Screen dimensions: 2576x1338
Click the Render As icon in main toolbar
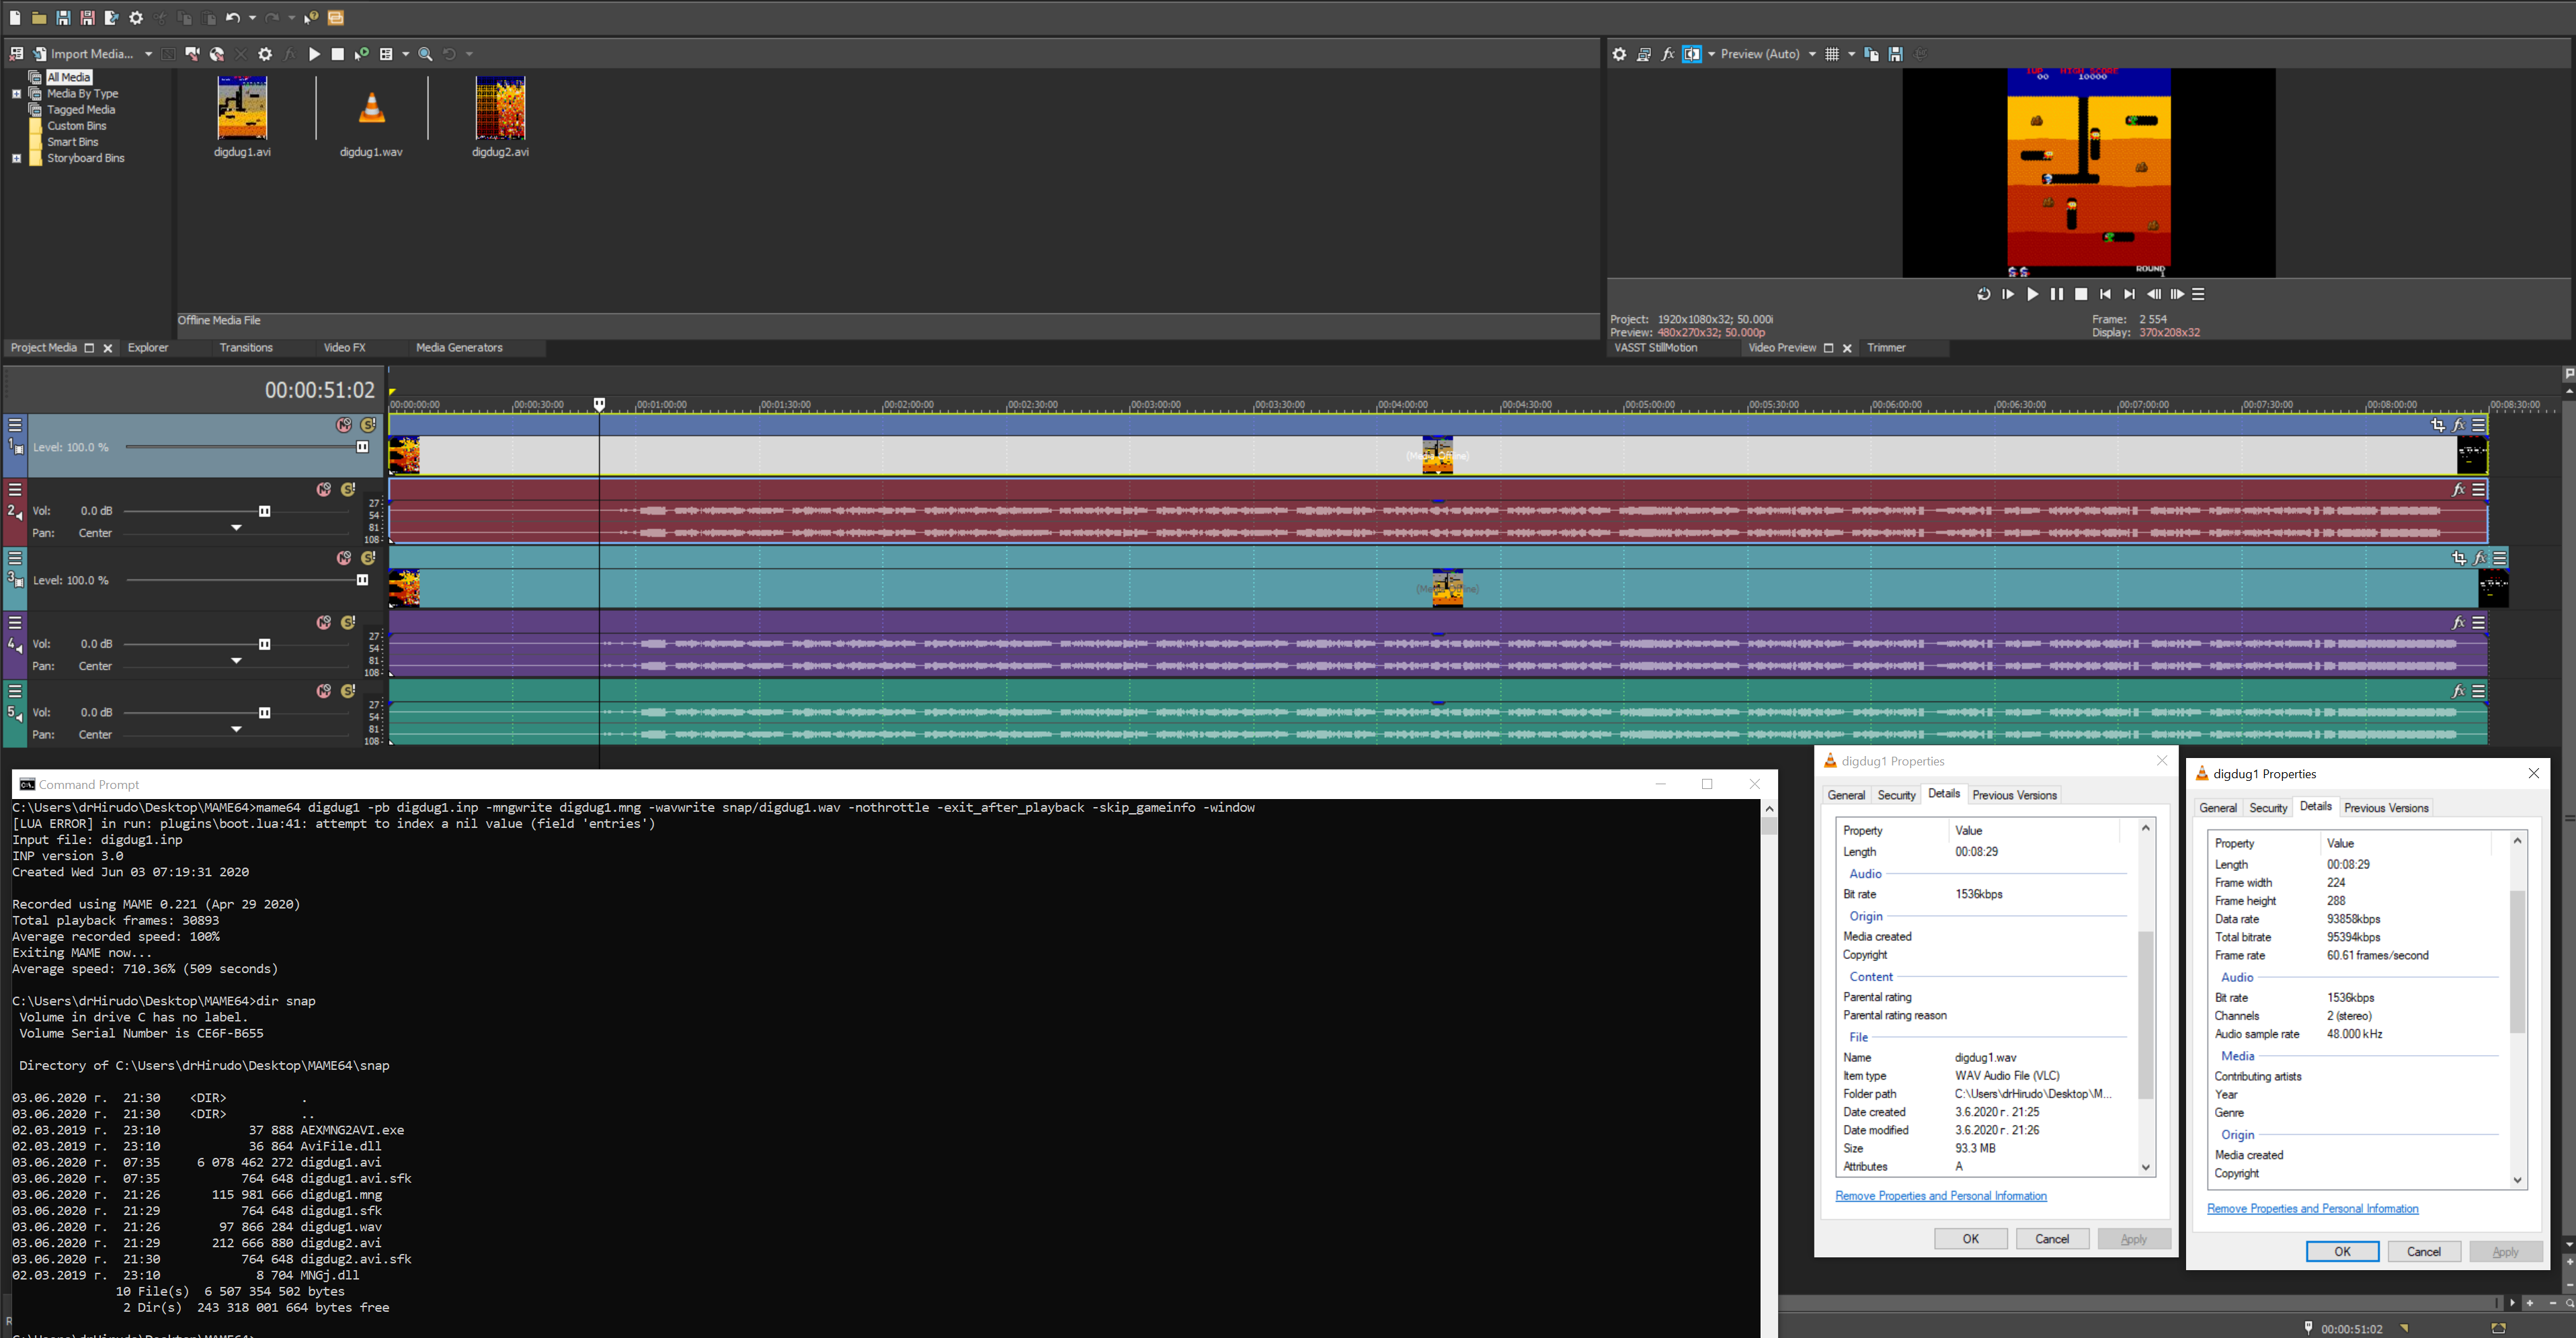111,18
